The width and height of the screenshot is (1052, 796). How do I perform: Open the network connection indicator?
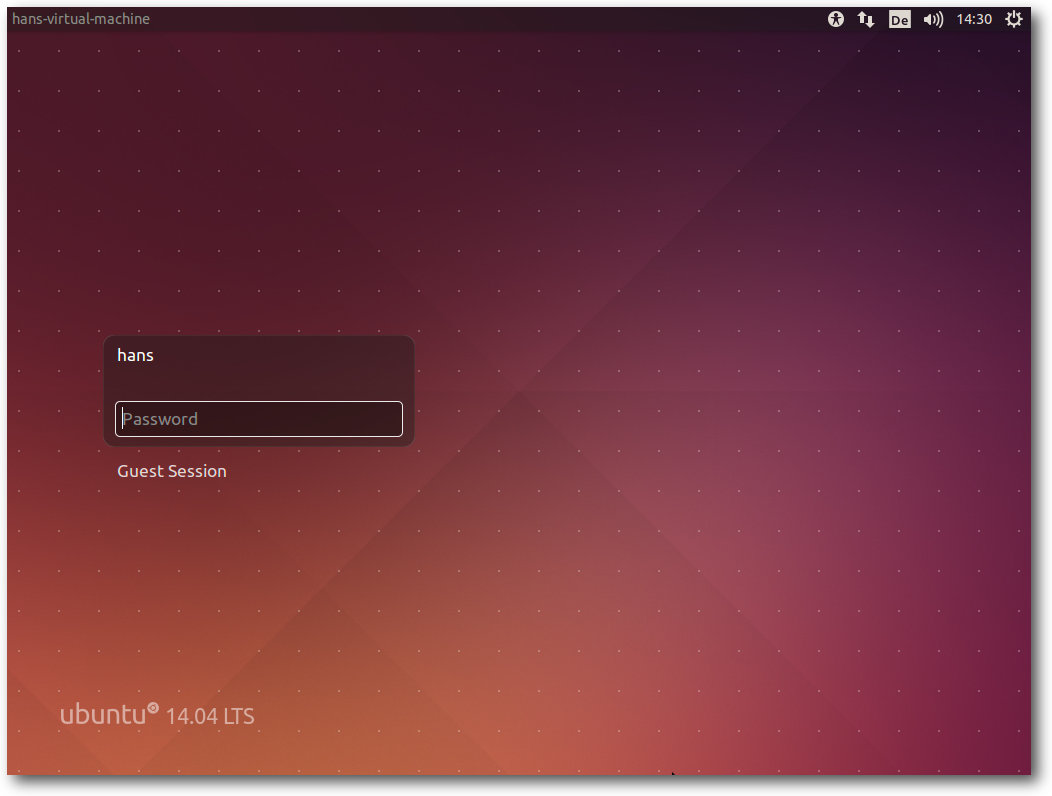pyautogui.click(x=865, y=19)
